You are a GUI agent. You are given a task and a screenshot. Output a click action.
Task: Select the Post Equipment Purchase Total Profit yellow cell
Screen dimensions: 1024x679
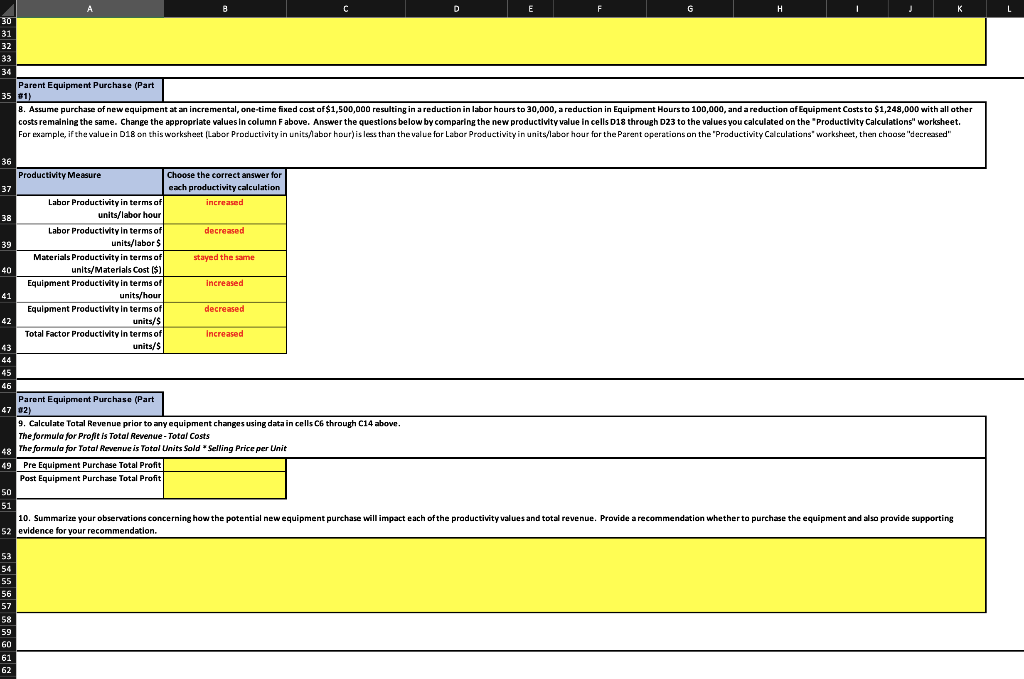tap(225, 485)
